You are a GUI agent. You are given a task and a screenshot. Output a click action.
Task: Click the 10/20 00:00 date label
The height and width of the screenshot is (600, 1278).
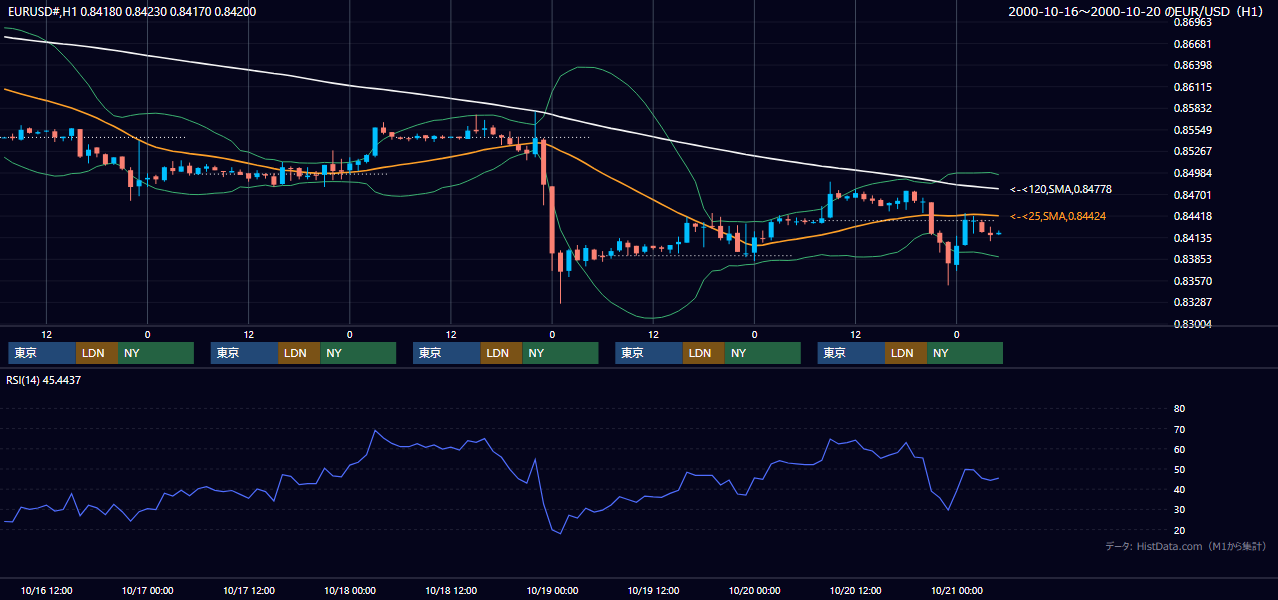[754, 590]
